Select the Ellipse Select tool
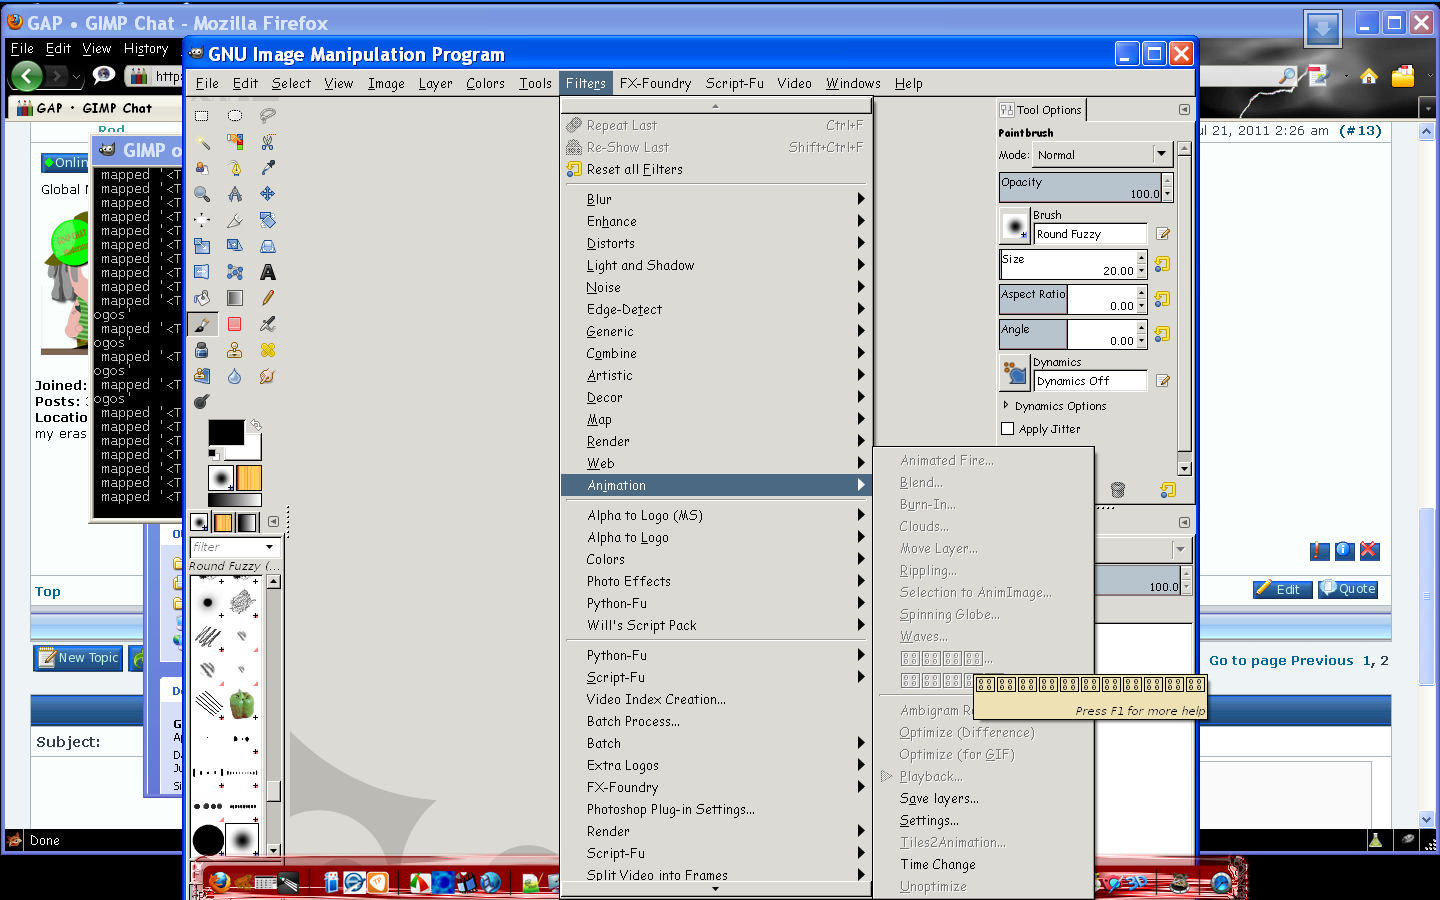This screenshot has width=1440, height=900. click(x=235, y=116)
